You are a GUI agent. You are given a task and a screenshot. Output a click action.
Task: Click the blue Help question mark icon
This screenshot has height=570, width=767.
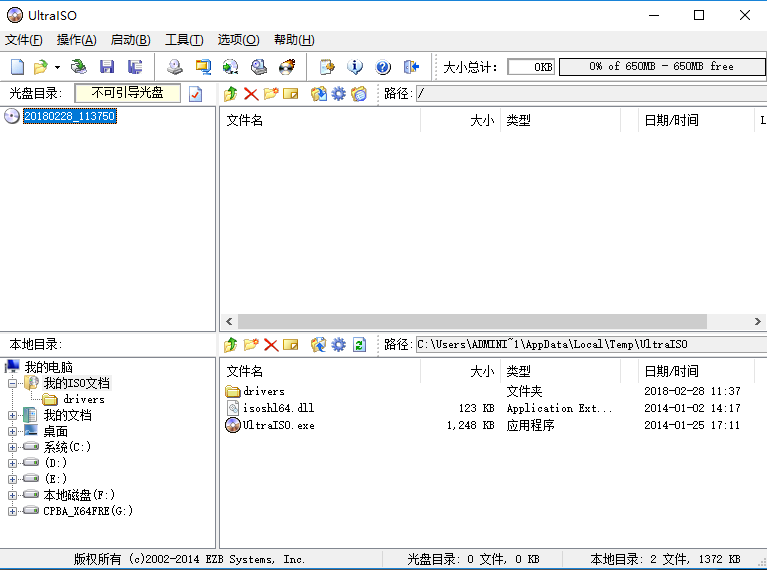pyautogui.click(x=383, y=67)
